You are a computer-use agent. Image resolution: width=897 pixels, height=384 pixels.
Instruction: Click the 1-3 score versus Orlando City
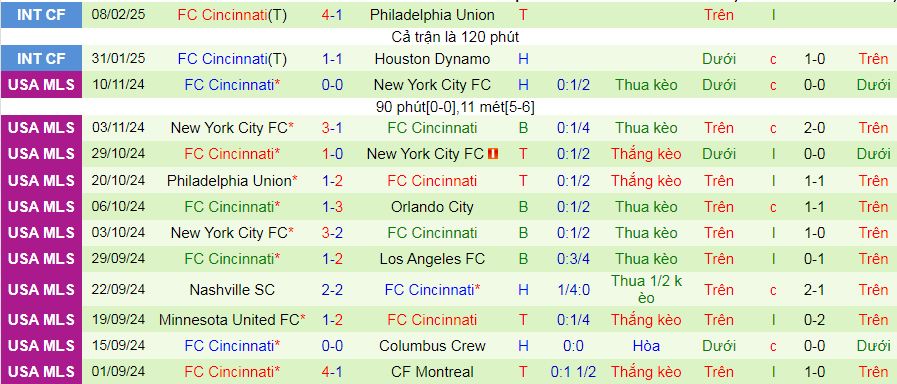(x=332, y=207)
